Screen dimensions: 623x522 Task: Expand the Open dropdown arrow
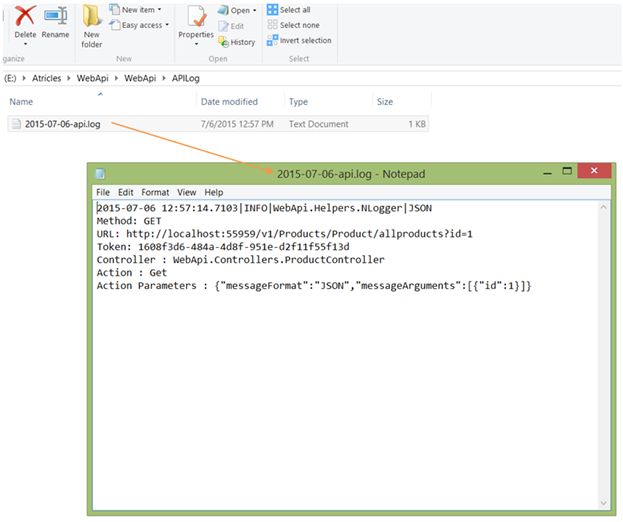pos(254,10)
